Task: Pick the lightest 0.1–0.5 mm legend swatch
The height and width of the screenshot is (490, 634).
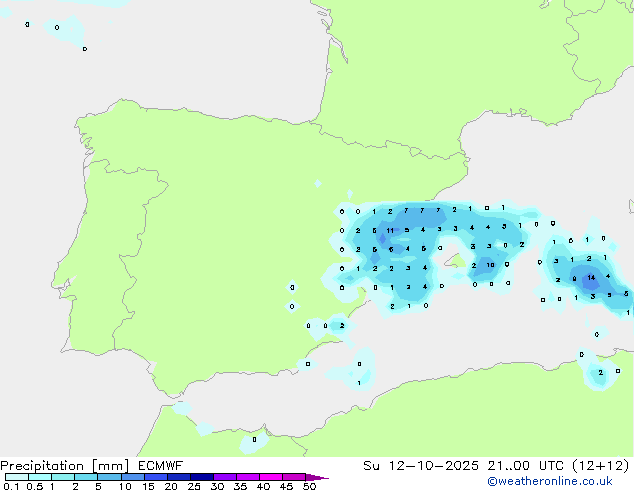Action: 17,477
